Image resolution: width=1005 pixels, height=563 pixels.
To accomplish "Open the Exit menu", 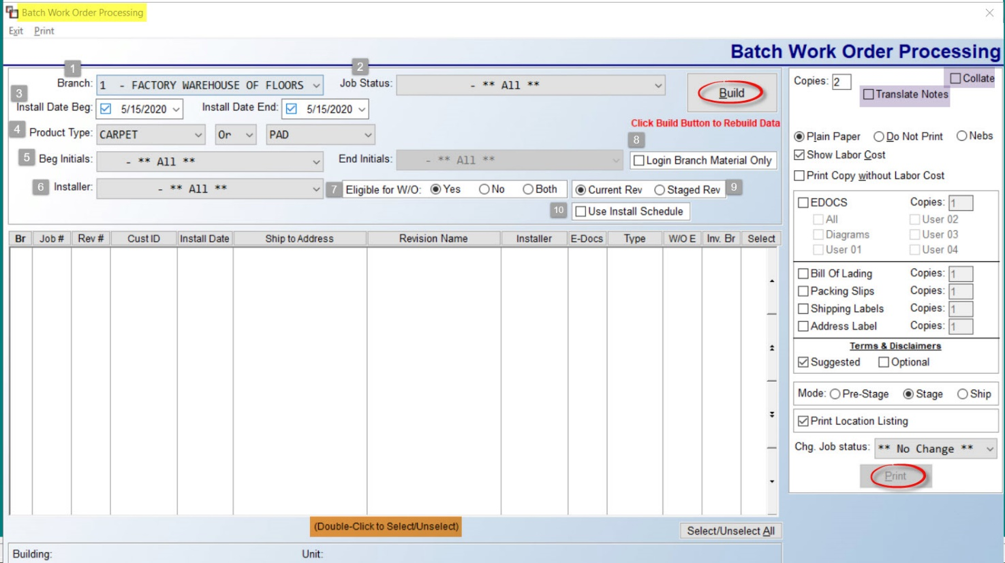I will click(15, 31).
